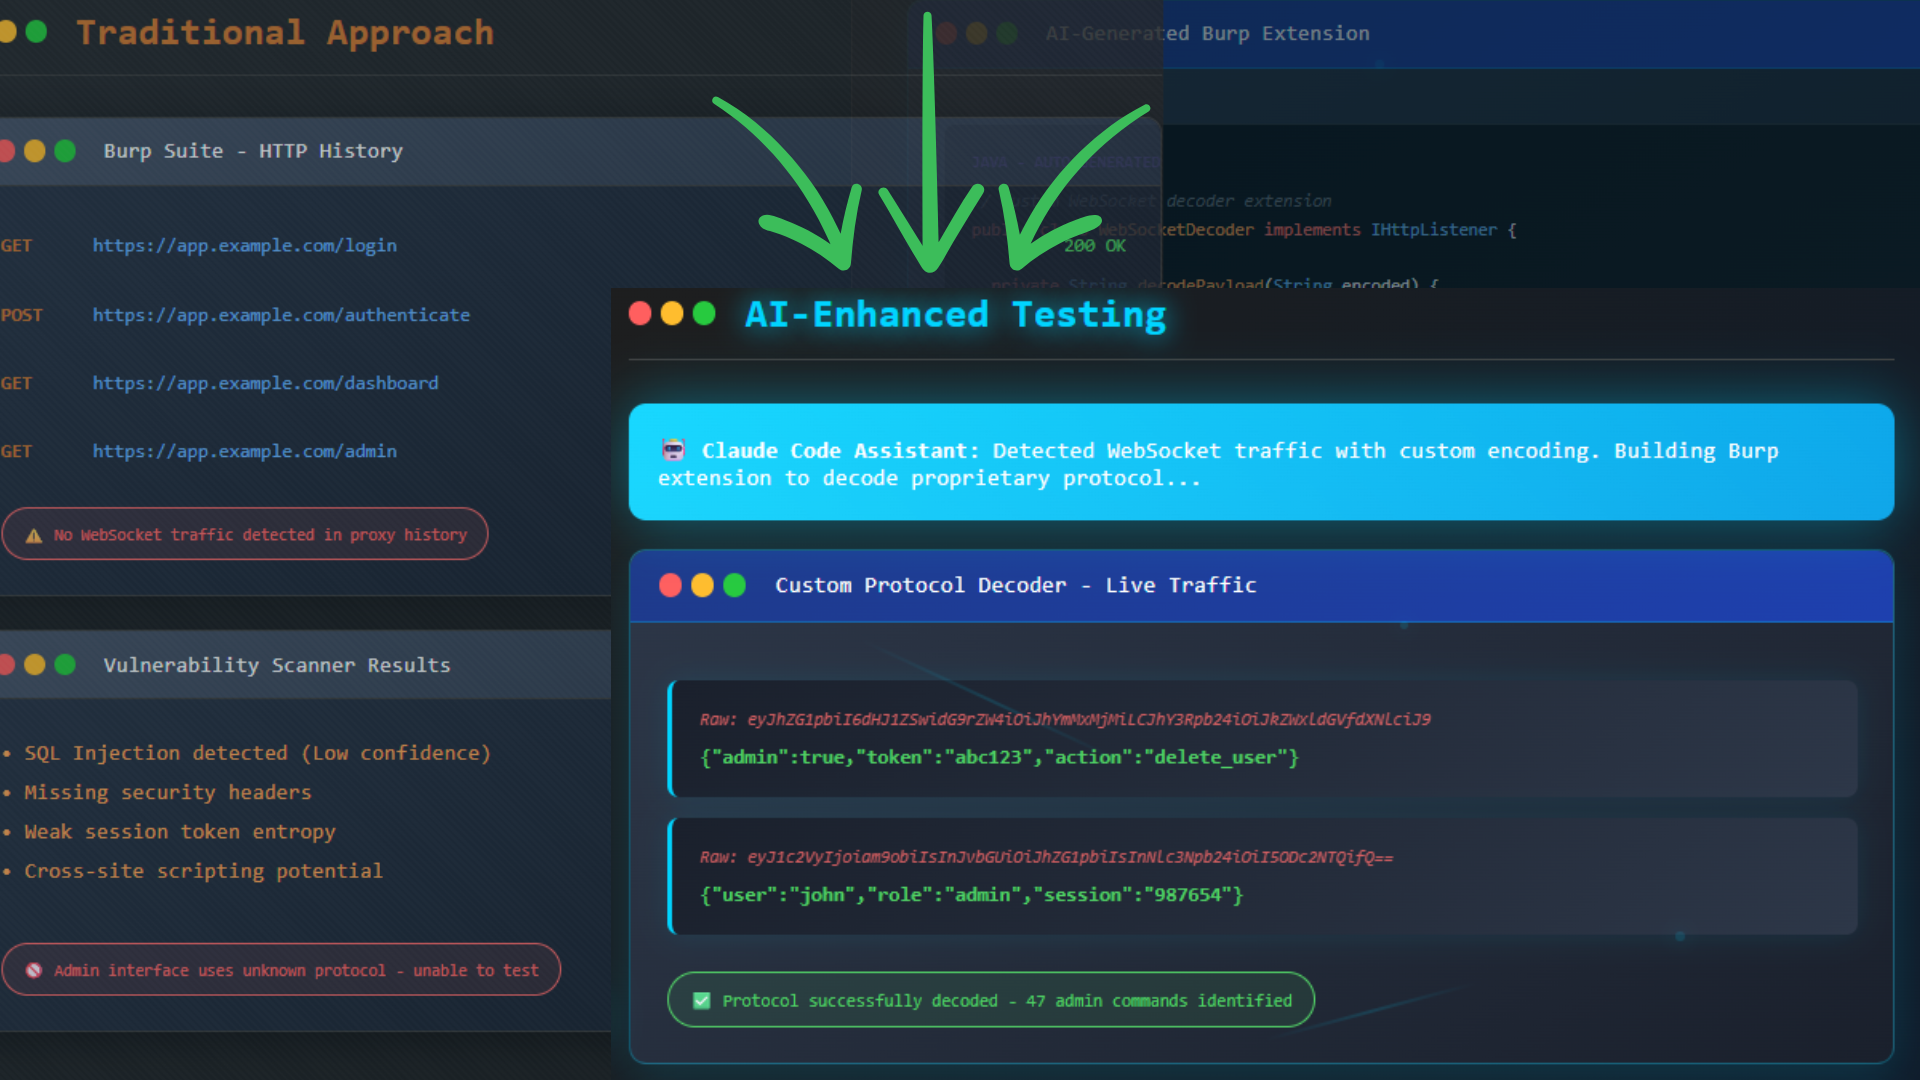The height and width of the screenshot is (1080, 1920).
Task: Click red dot in AI-Enhanced Testing window
Action: (x=640, y=314)
